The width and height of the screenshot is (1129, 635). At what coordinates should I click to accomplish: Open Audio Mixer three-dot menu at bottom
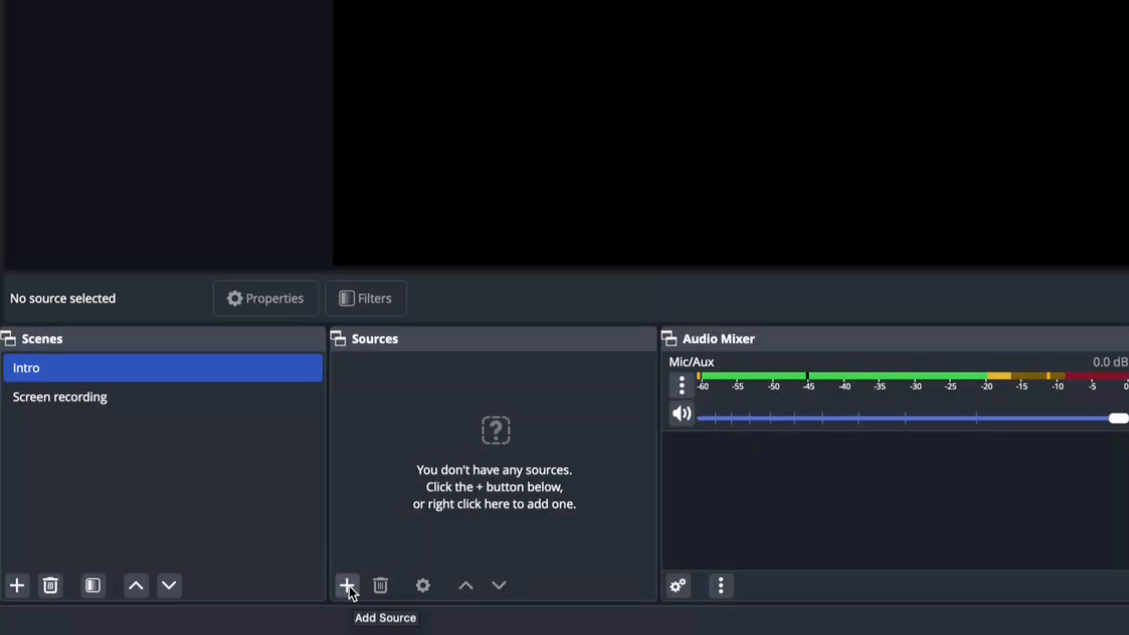(721, 586)
